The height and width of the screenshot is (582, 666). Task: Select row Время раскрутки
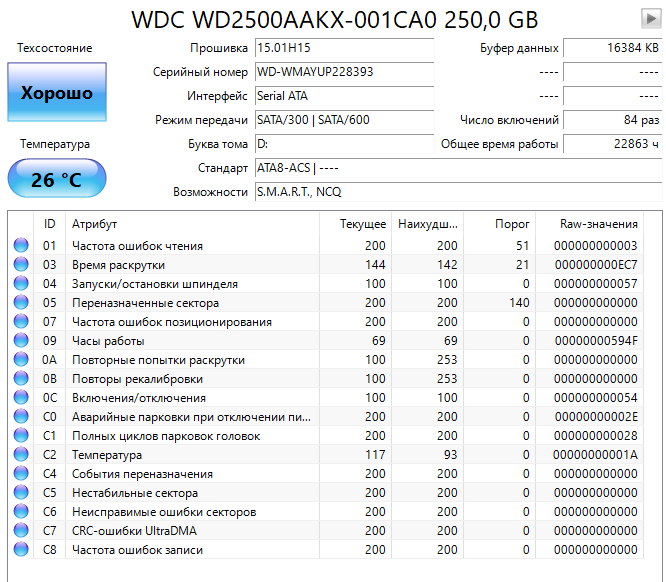pyautogui.click(x=325, y=264)
